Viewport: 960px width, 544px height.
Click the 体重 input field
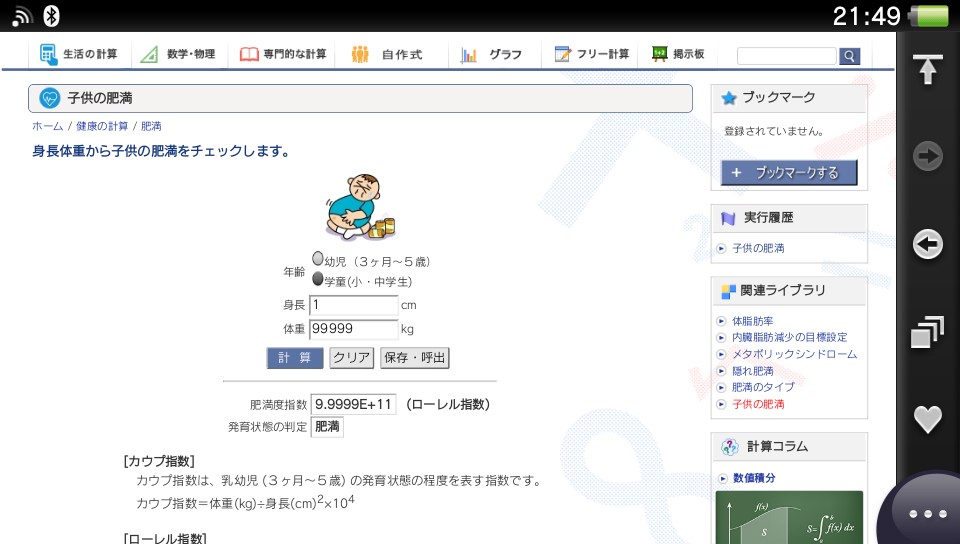354,329
